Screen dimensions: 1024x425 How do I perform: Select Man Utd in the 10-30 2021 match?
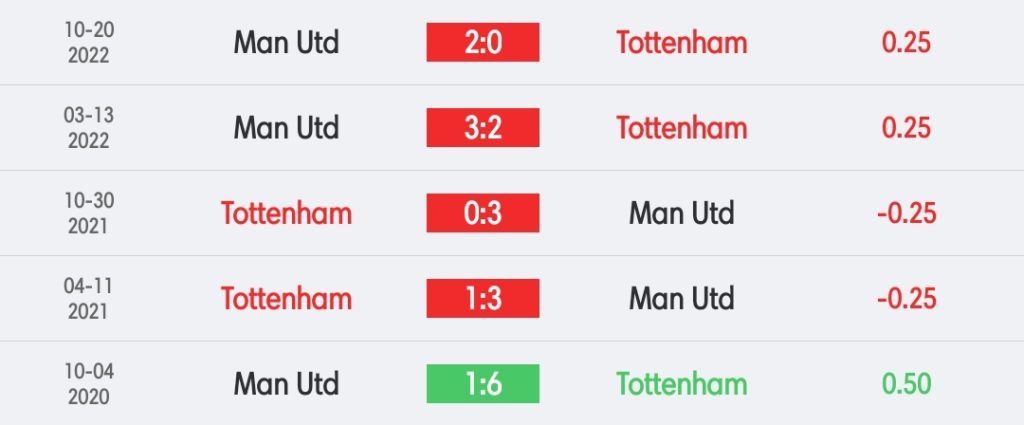[x=682, y=213]
